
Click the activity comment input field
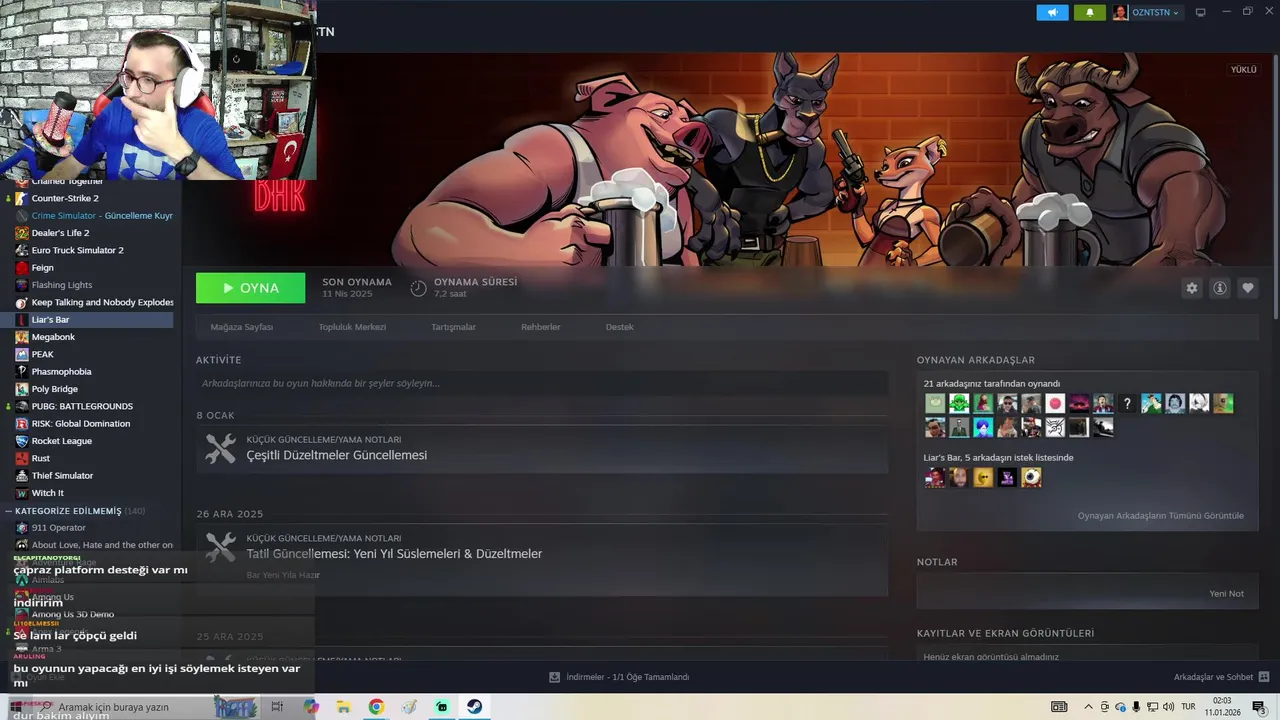tap(542, 383)
